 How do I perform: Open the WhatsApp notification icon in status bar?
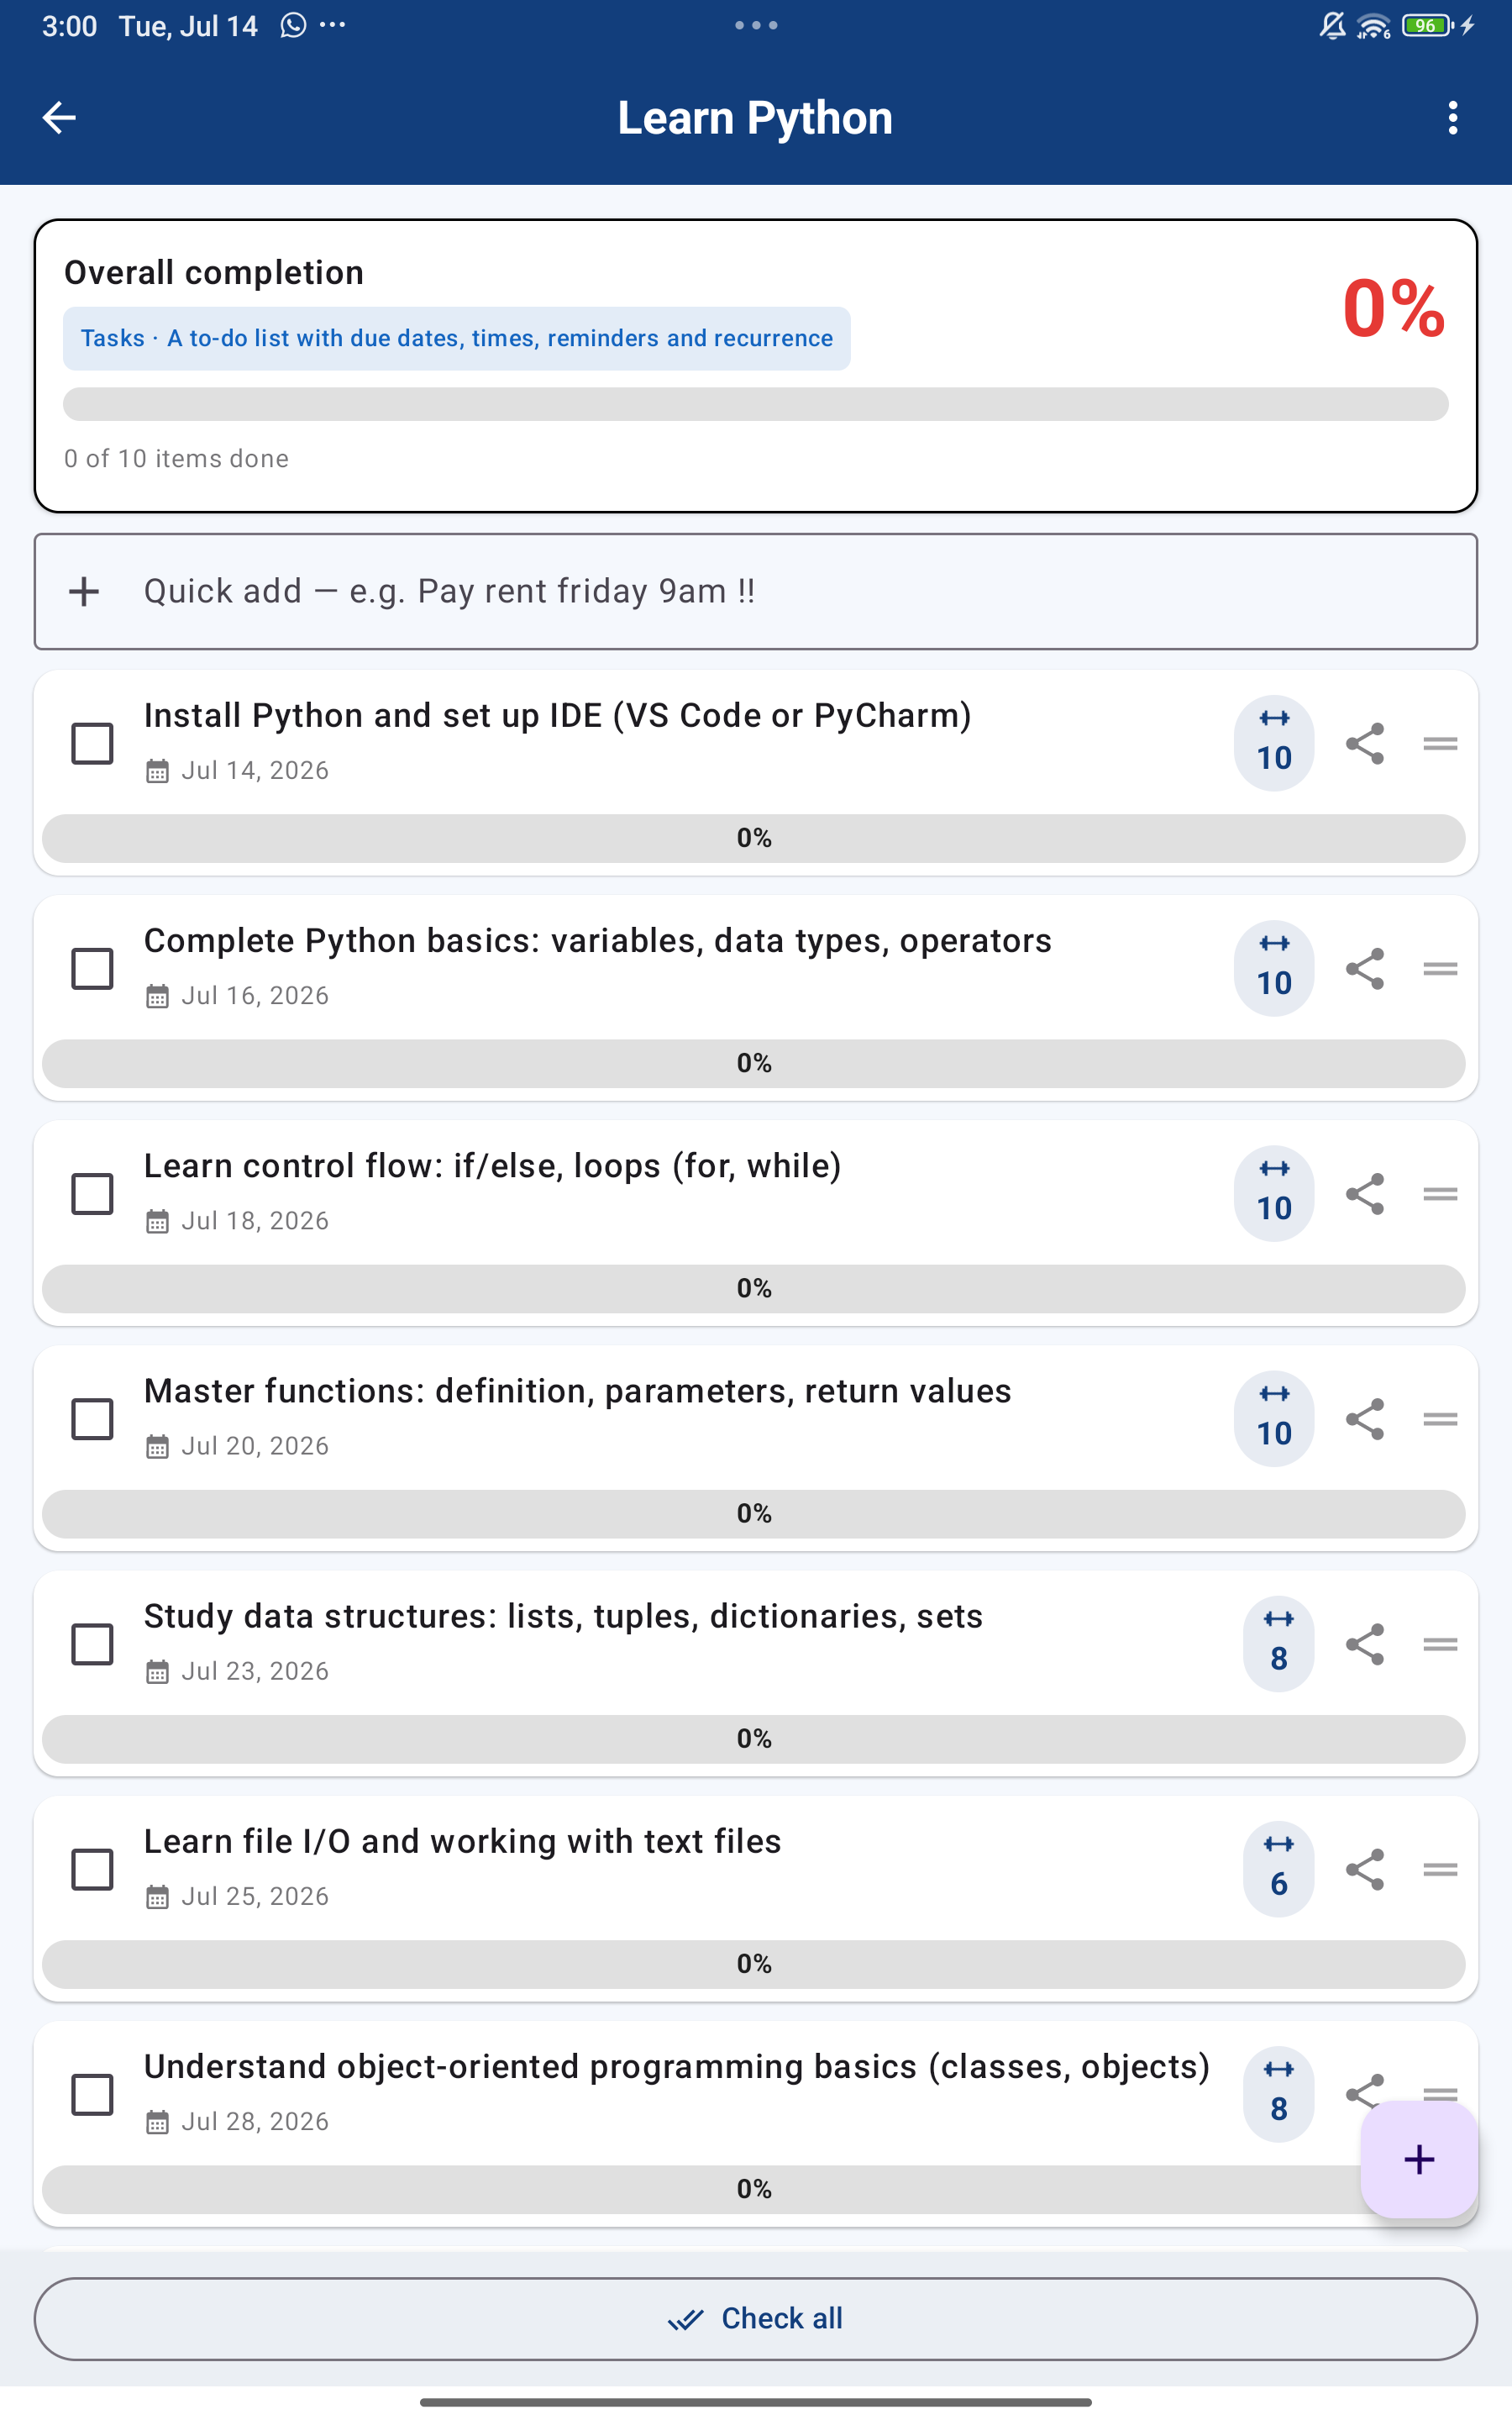click(293, 25)
